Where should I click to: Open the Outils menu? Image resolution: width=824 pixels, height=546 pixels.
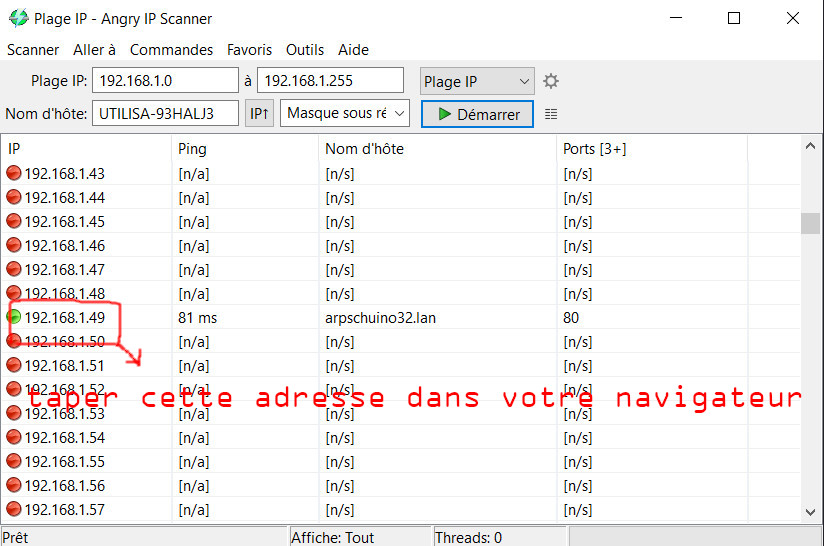[305, 49]
